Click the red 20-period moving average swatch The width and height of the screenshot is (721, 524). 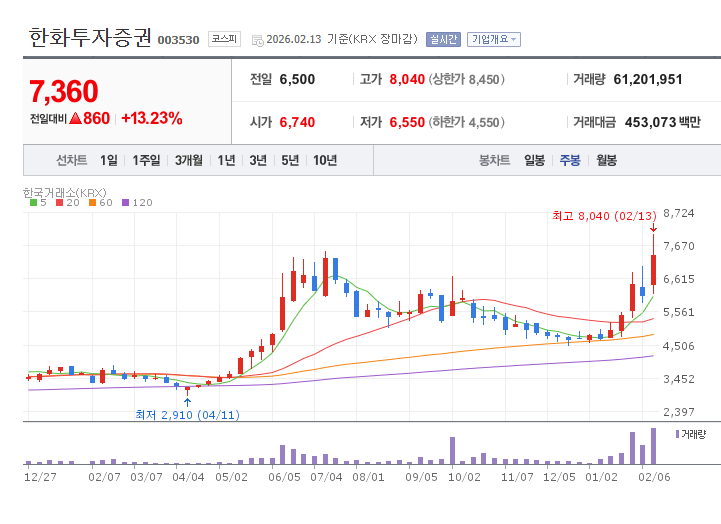(59, 203)
